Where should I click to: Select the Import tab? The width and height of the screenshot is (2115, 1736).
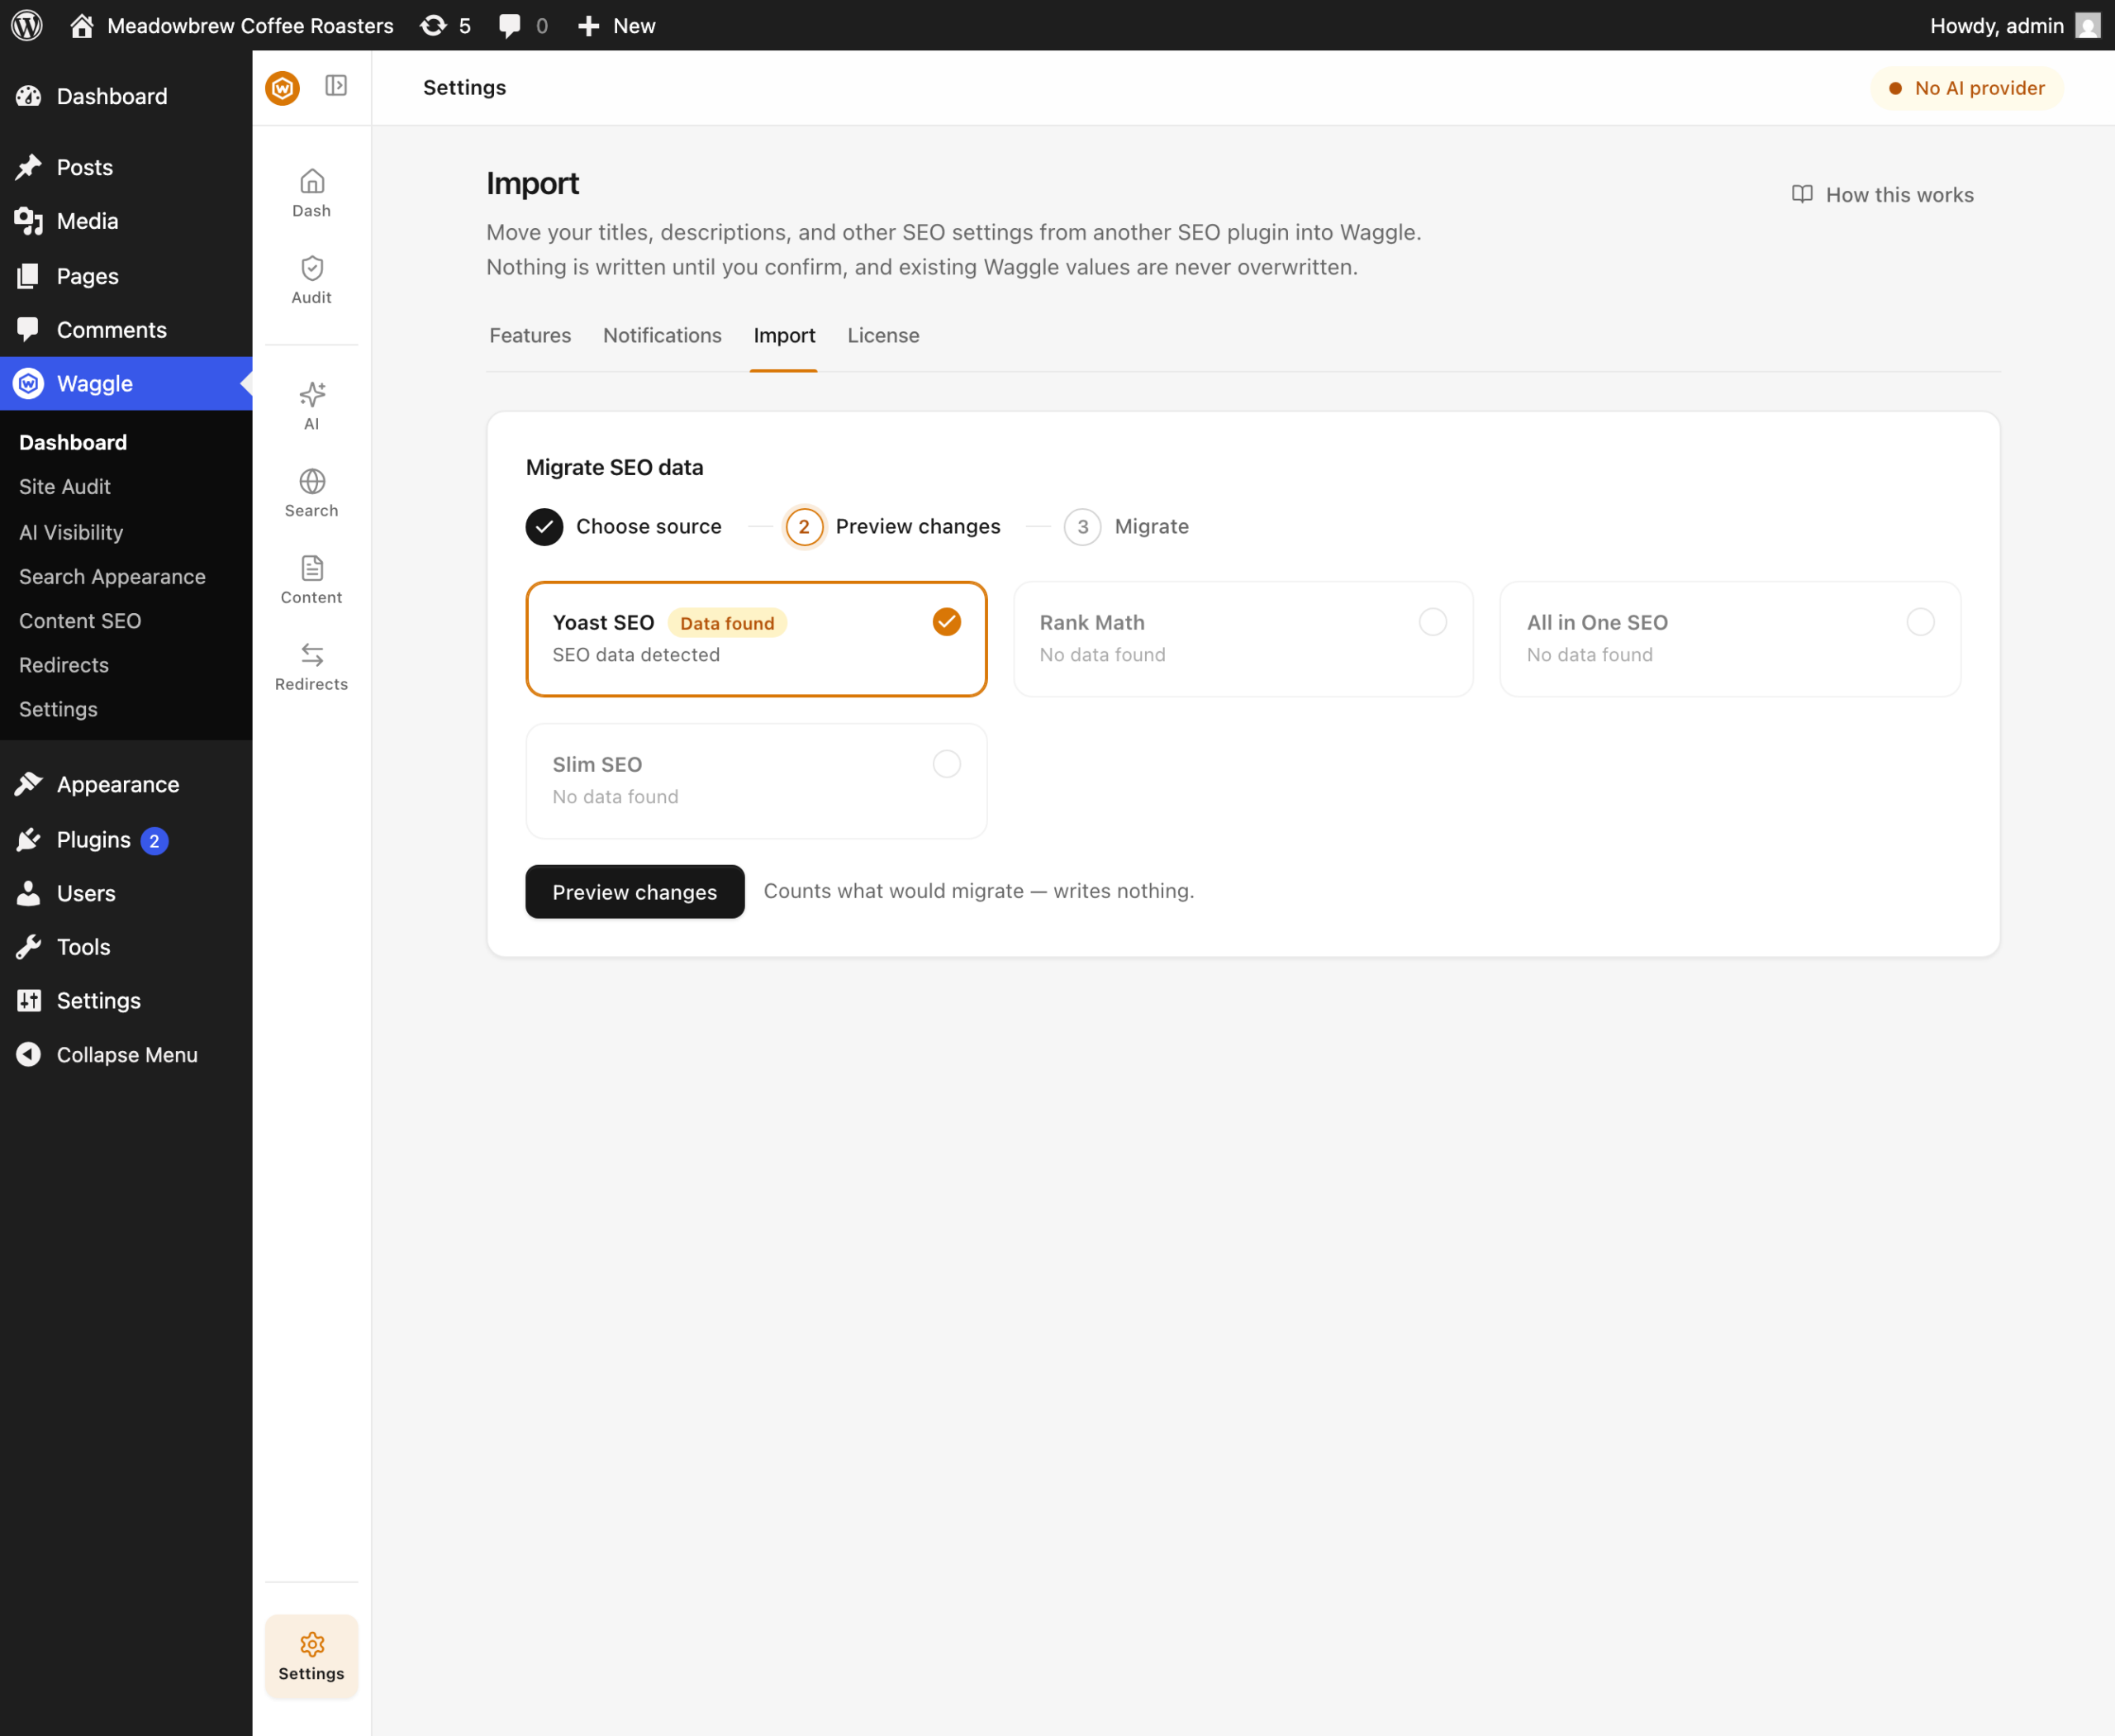(x=784, y=336)
